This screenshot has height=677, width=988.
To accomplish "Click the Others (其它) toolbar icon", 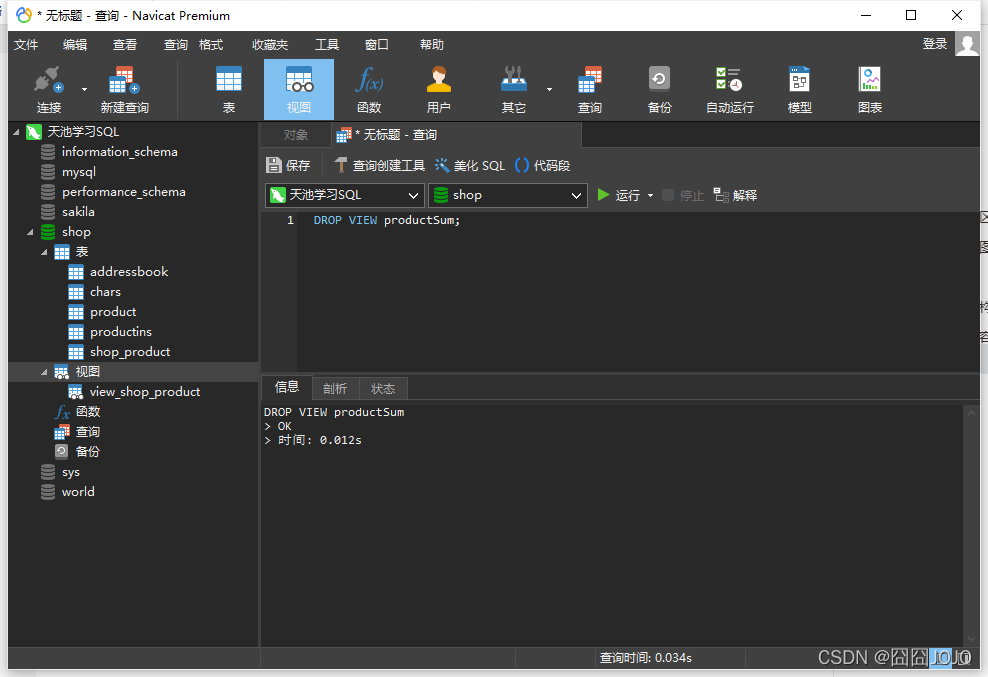I will 514,90.
